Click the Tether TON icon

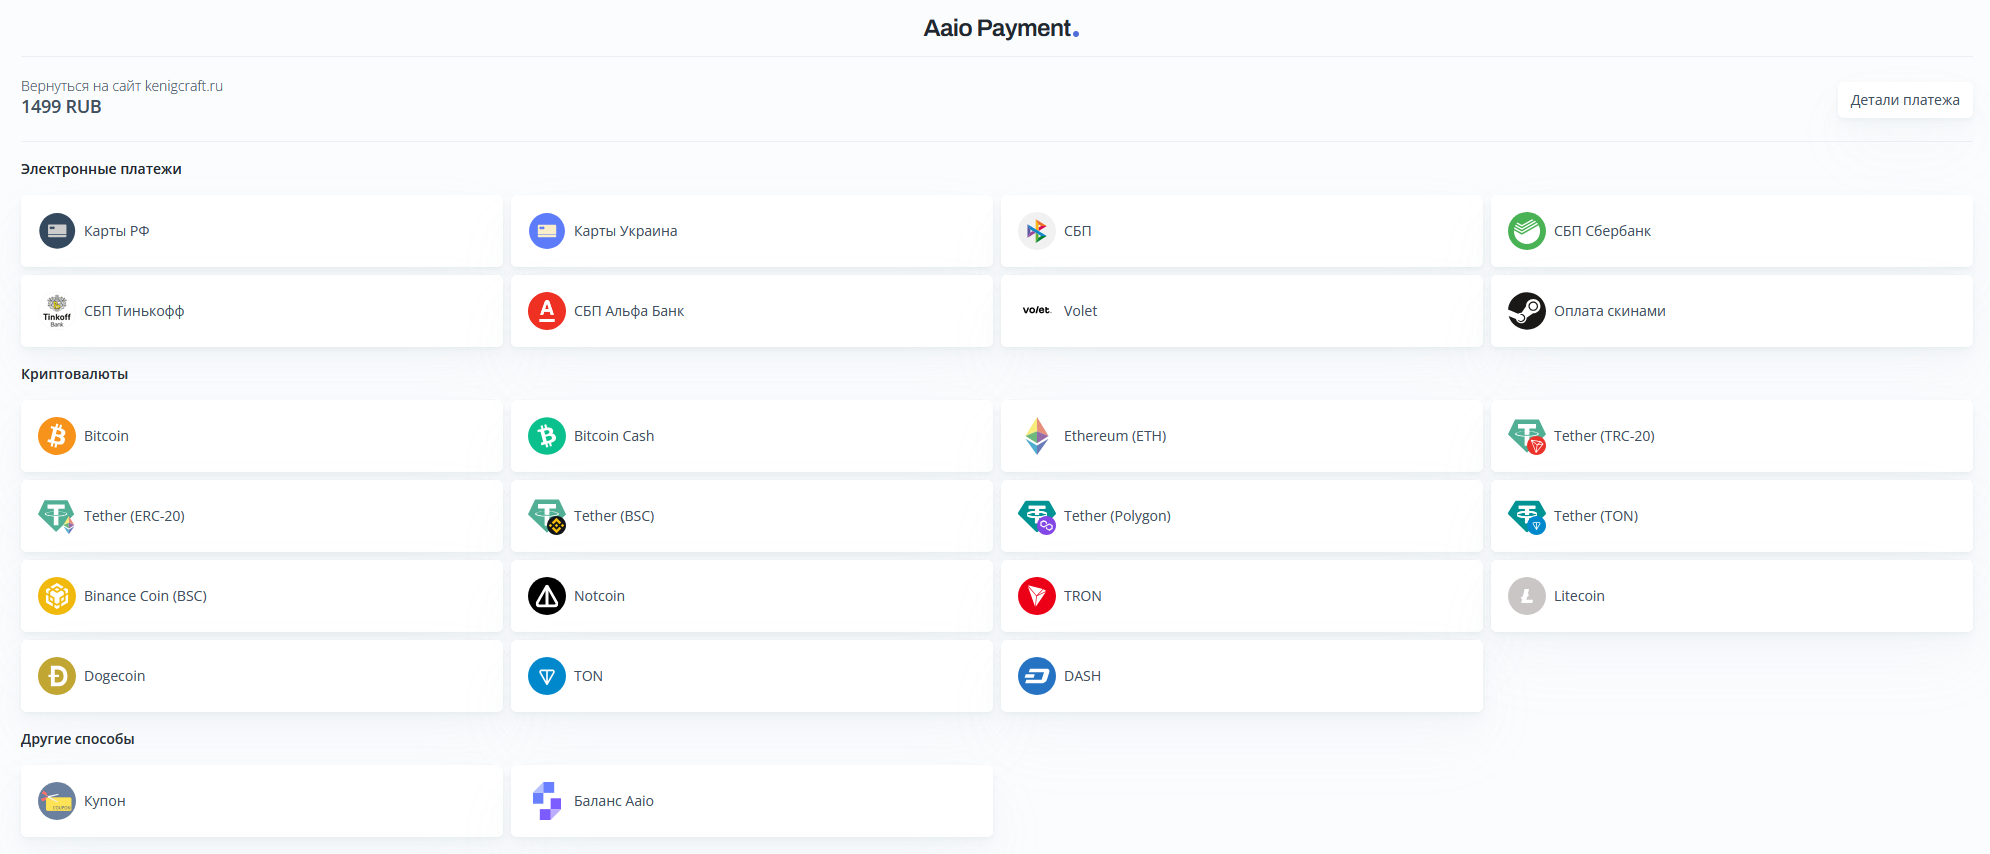[1527, 516]
